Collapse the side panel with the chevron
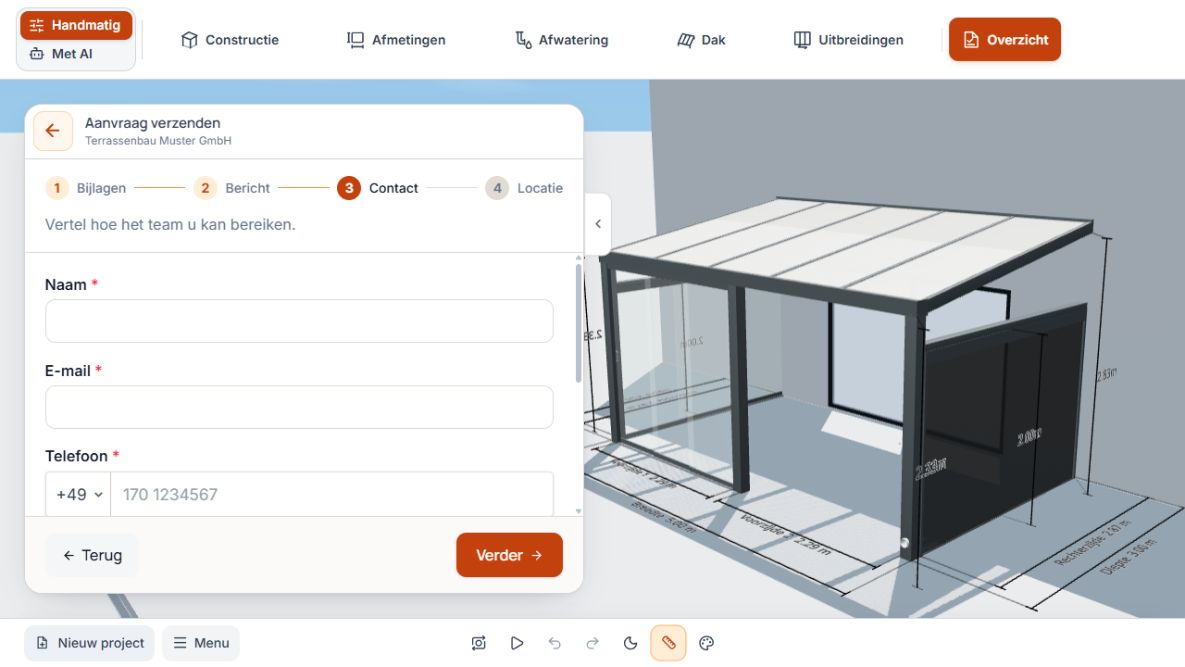 click(598, 224)
